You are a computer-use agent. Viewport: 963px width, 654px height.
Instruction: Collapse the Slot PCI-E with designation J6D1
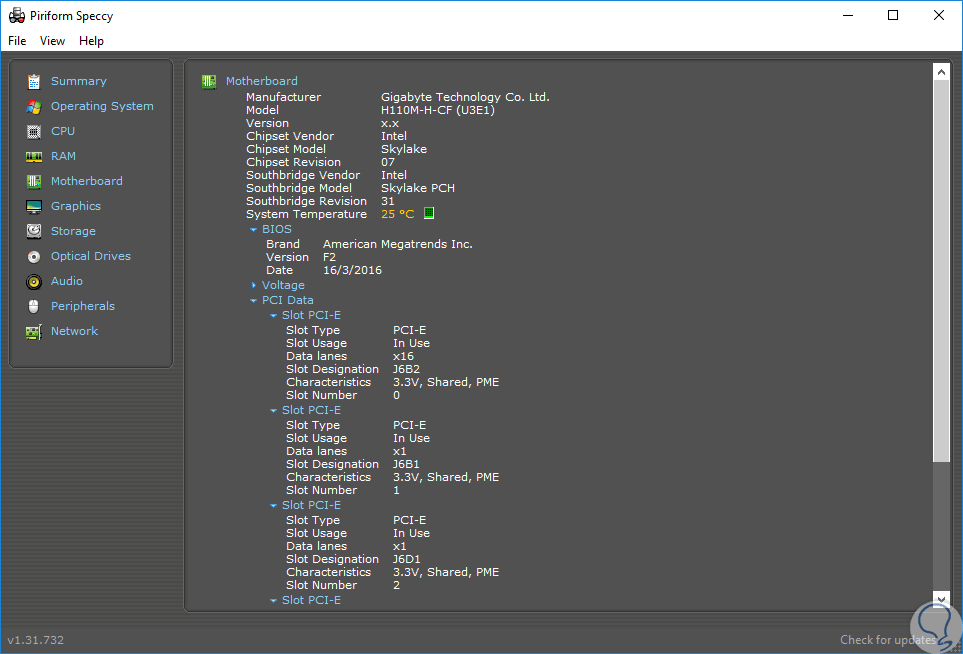click(x=274, y=506)
